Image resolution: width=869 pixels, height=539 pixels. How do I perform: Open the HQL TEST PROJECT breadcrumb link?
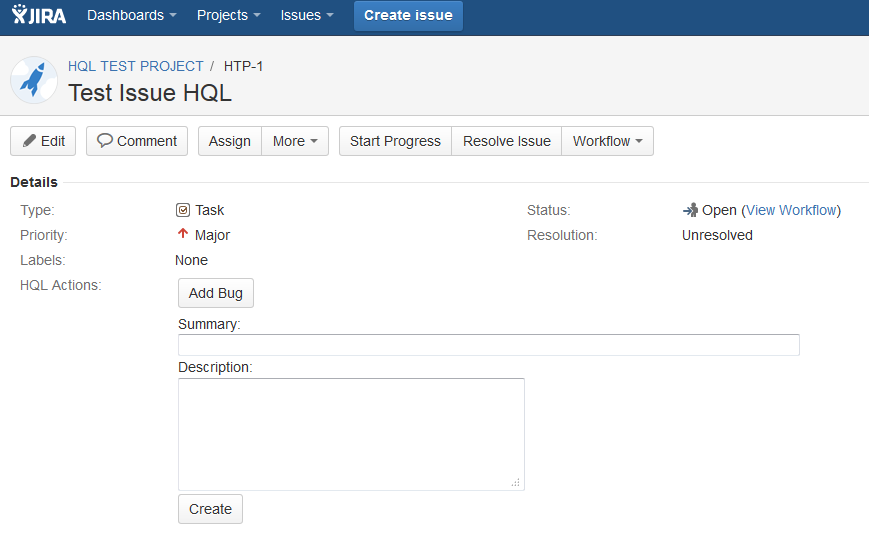click(x=136, y=66)
